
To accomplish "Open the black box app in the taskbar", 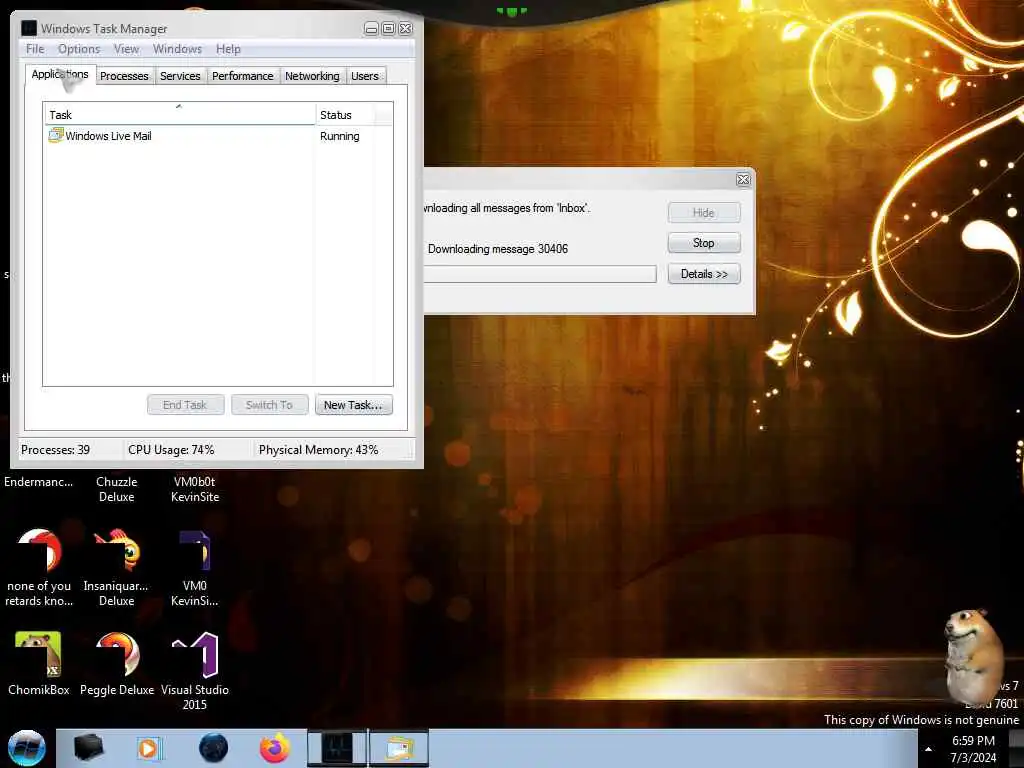I will point(88,748).
